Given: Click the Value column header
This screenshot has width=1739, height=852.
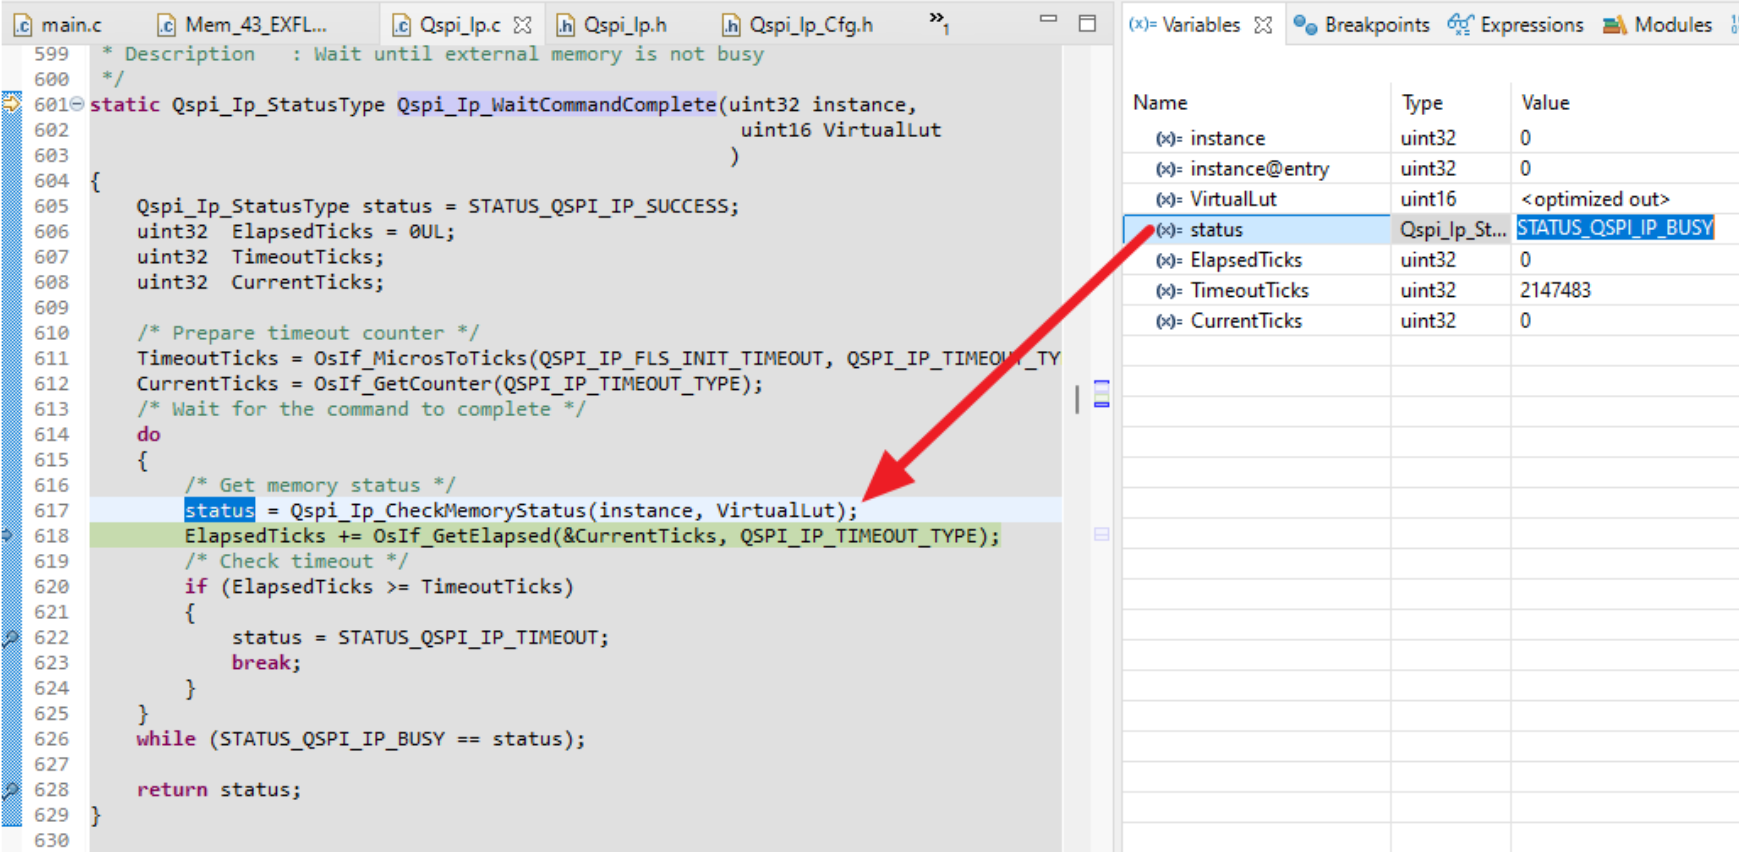Looking at the screenshot, I should pyautogui.click(x=1545, y=103).
